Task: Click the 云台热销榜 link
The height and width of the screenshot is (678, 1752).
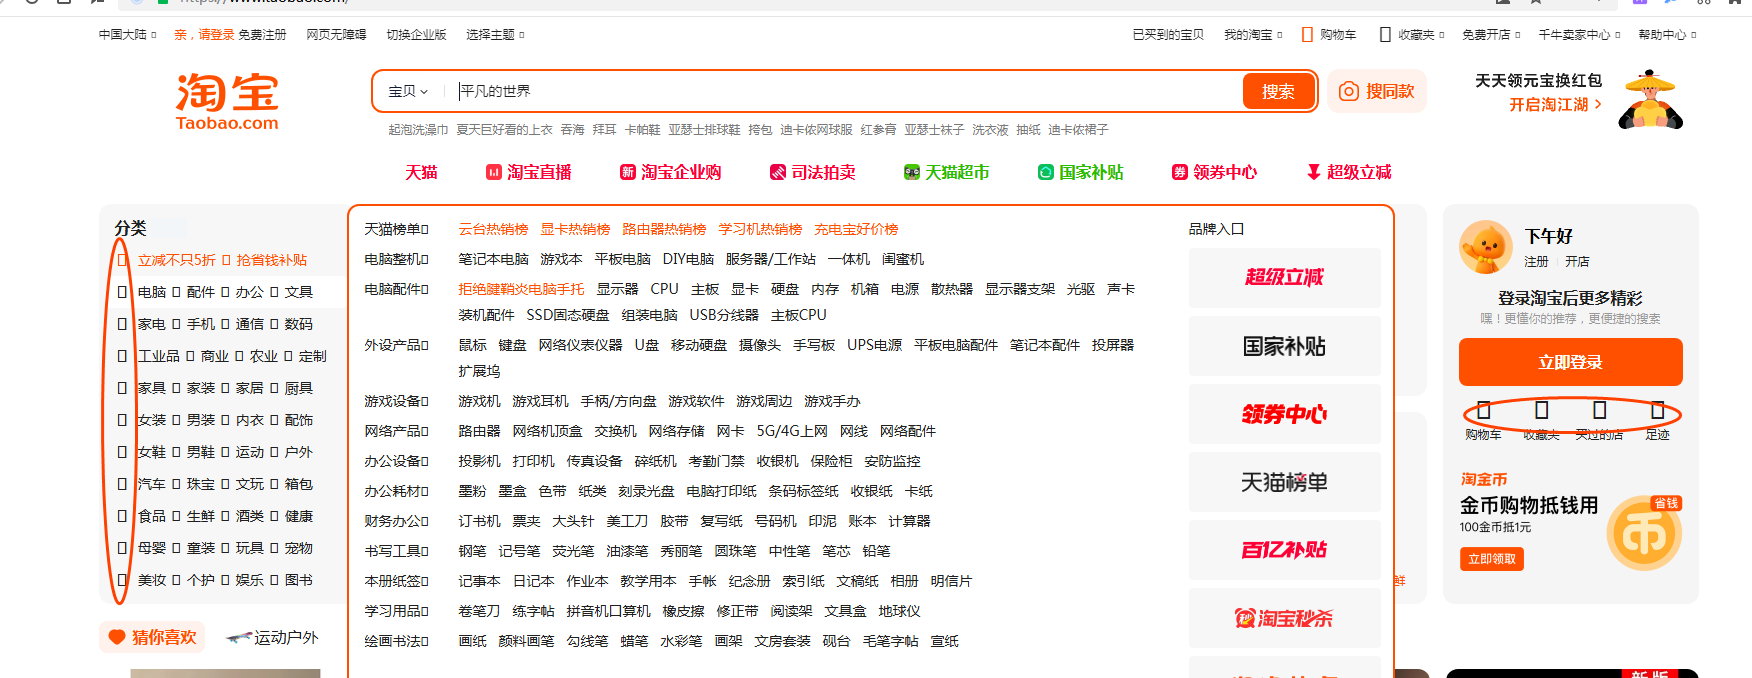Action: [x=493, y=229]
